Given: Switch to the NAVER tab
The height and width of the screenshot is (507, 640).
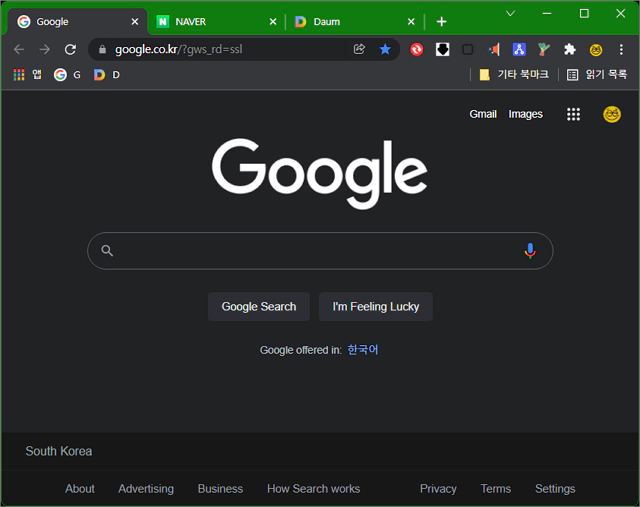Looking at the screenshot, I should click(216, 22).
